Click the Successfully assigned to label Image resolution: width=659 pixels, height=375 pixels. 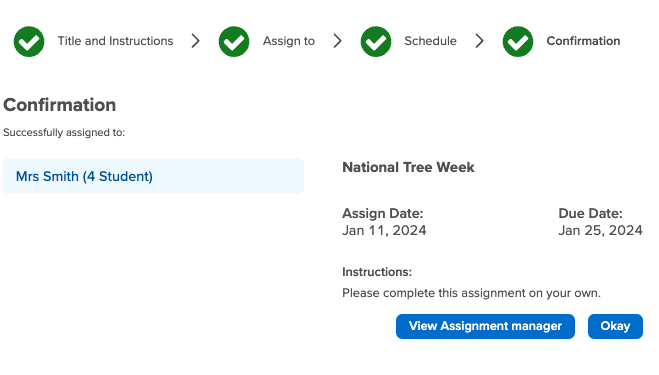64,132
